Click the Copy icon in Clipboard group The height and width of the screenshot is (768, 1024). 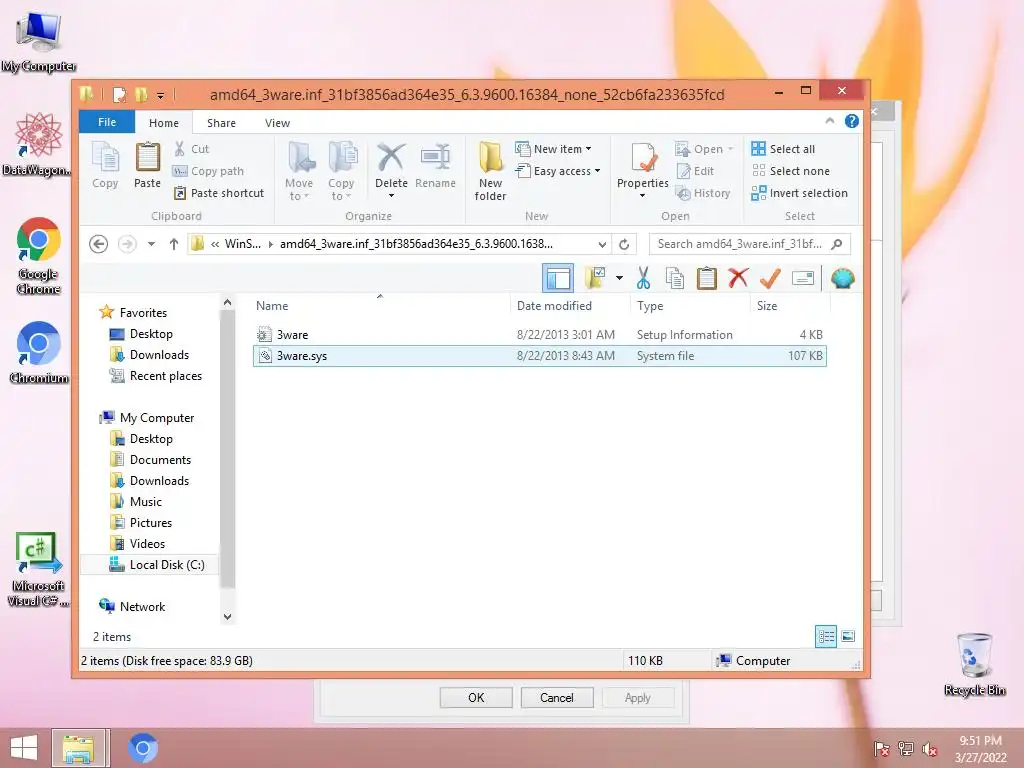105,158
